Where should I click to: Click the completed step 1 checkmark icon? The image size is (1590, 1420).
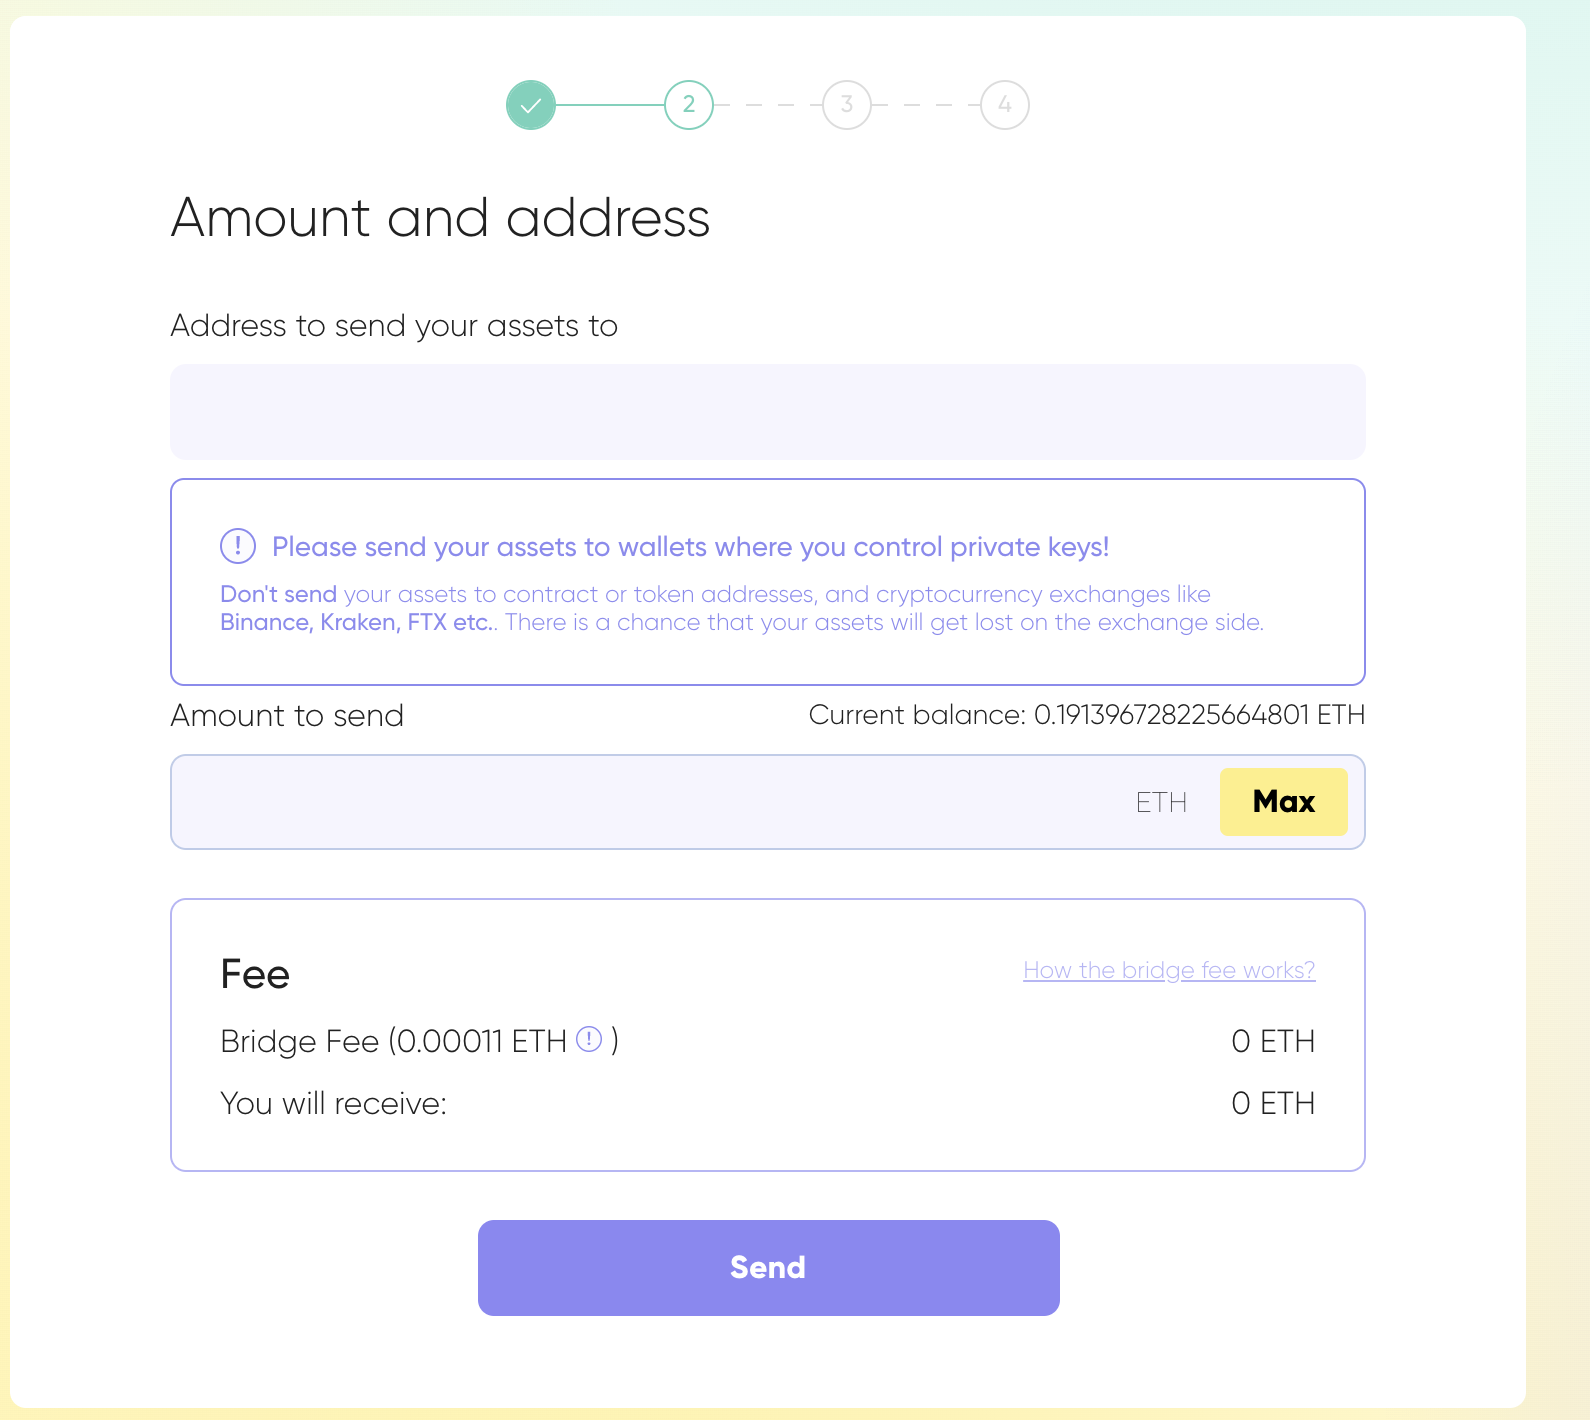click(x=531, y=105)
